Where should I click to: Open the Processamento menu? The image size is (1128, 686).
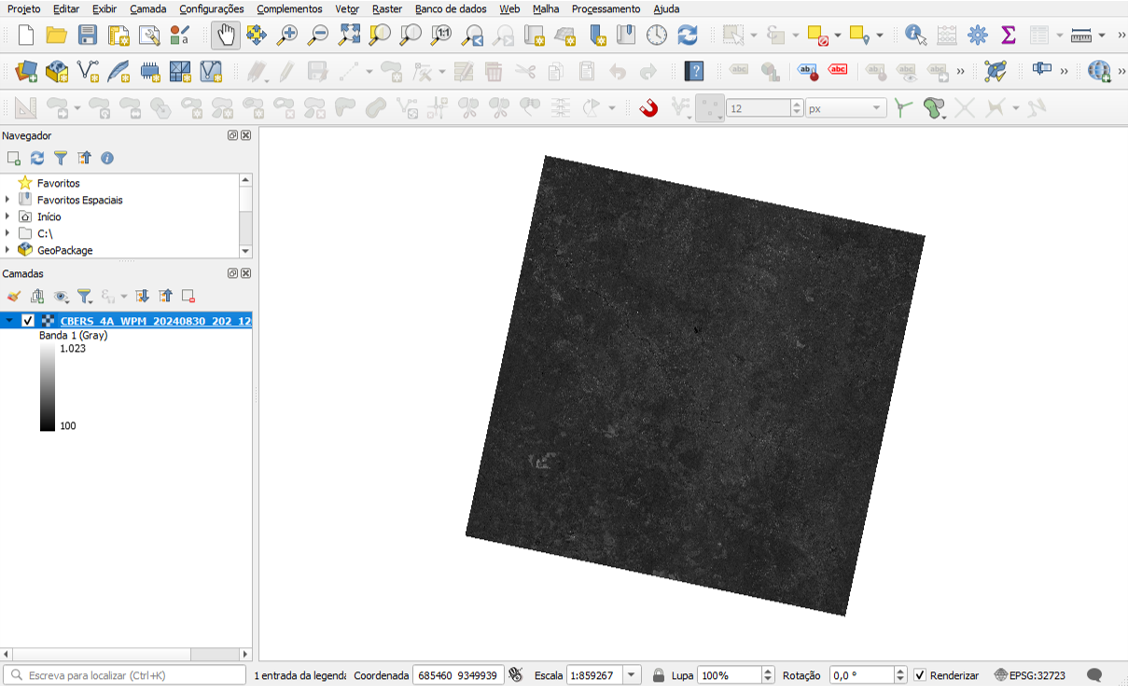coord(605,9)
